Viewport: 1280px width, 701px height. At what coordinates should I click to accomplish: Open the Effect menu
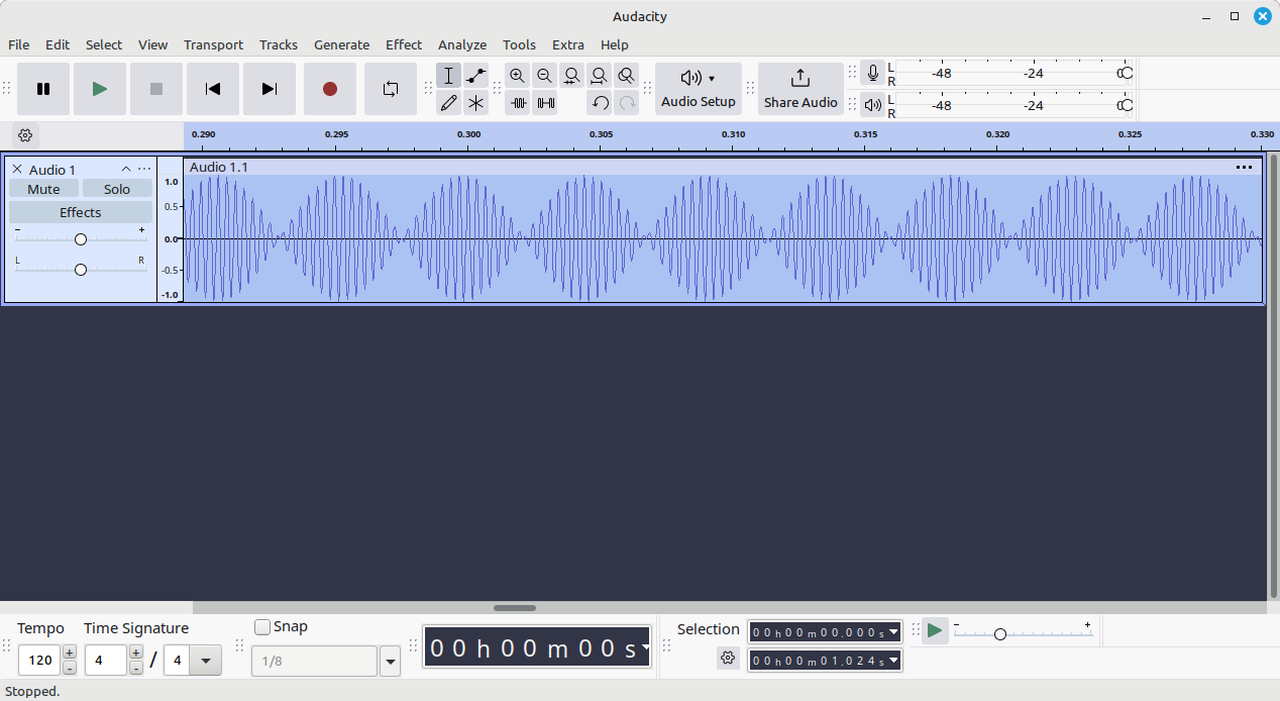pos(403,45)
